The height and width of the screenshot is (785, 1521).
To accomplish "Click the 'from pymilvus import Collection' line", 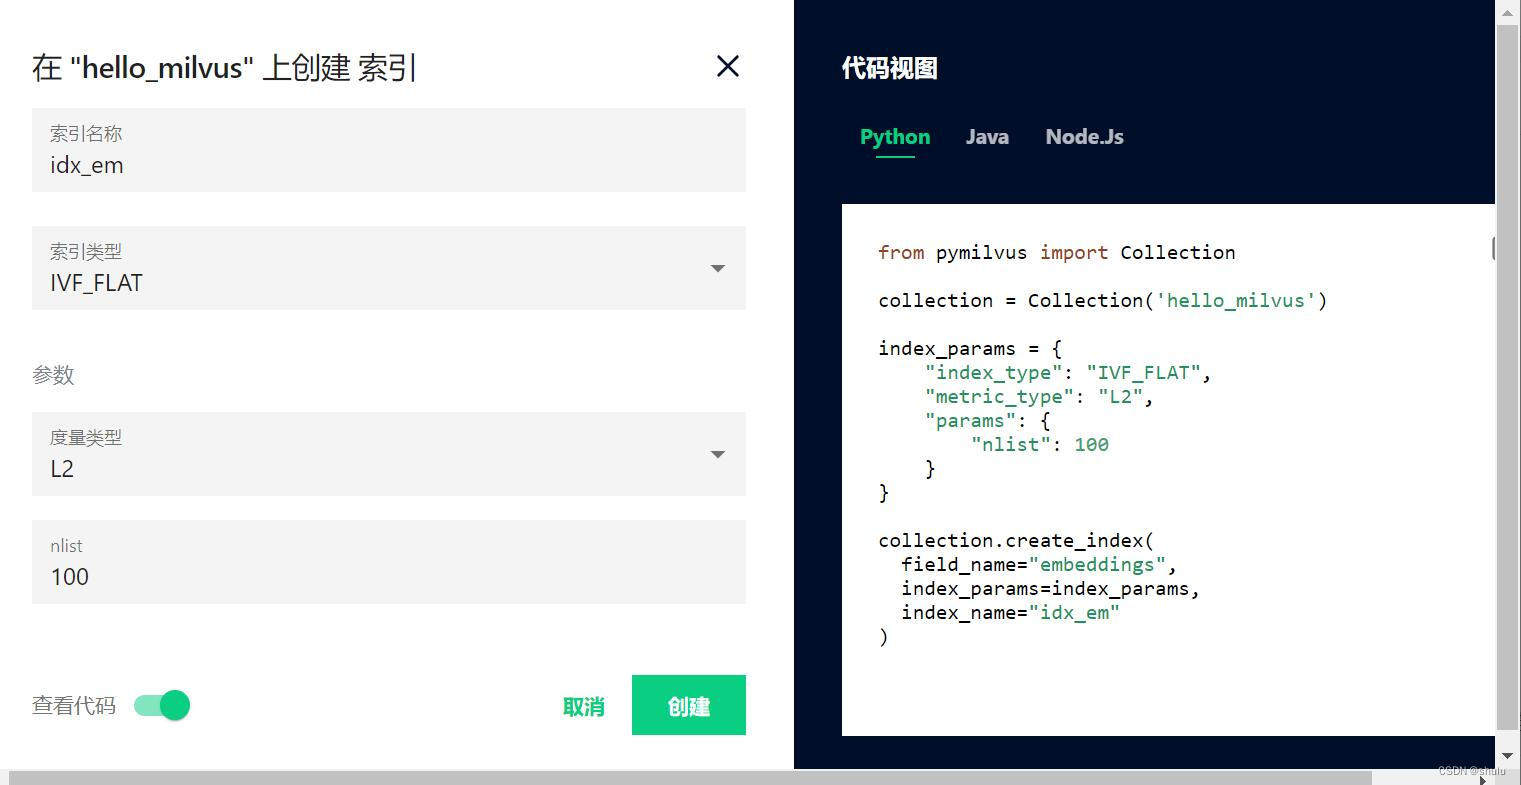I will pyautogui.click(x=1057, y=253).
